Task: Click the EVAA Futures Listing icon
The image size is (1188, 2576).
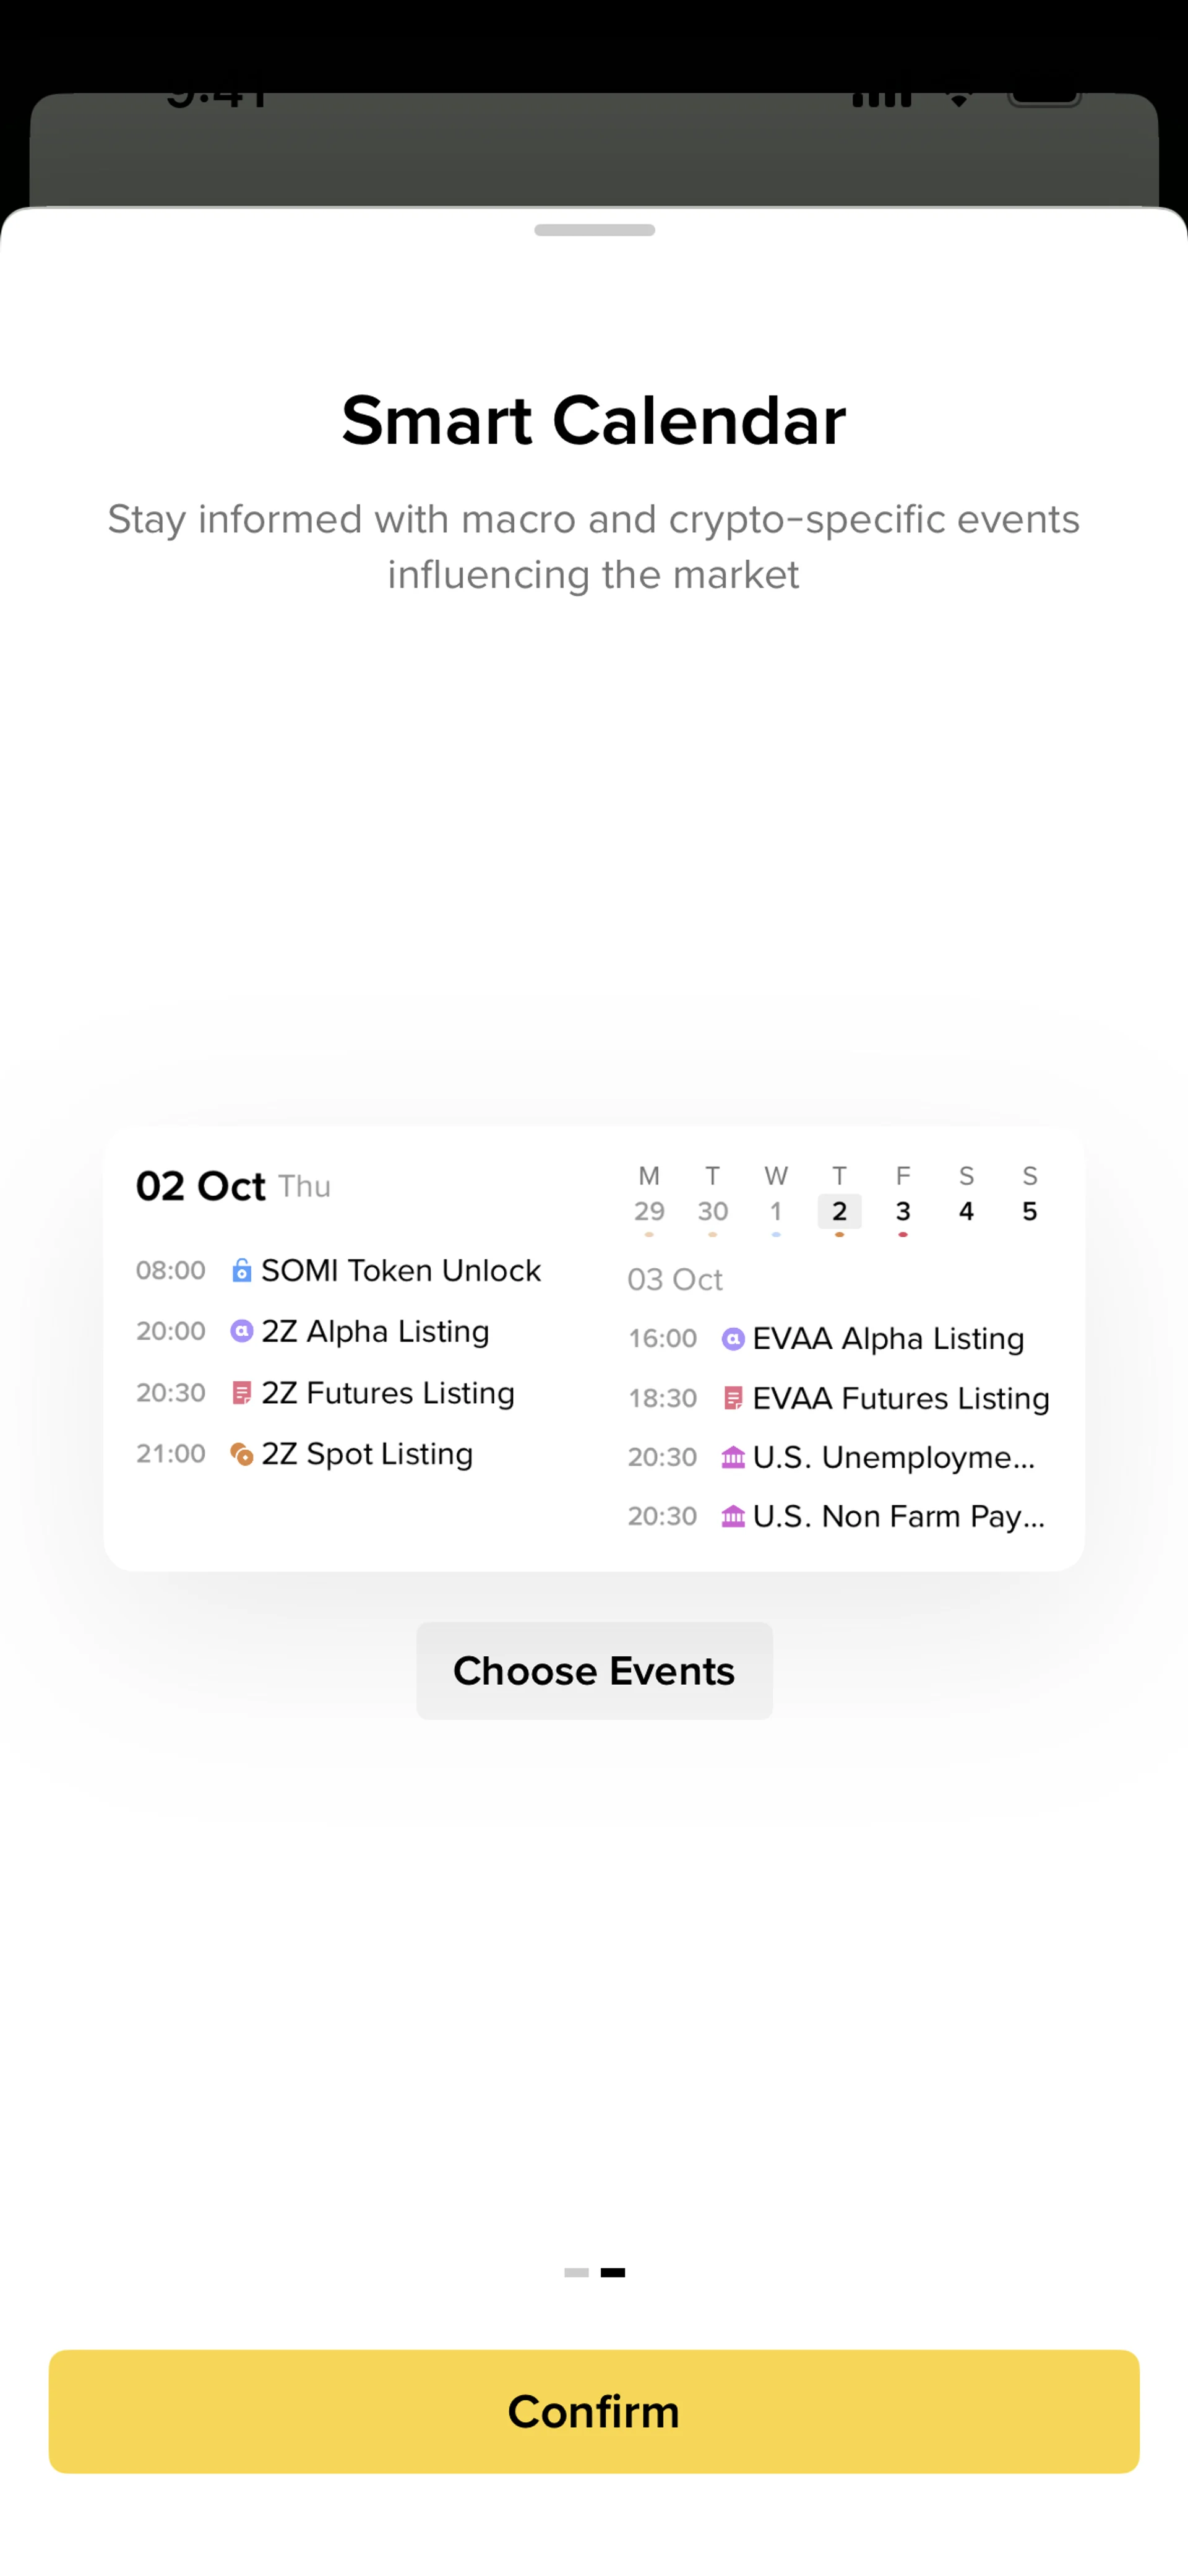Action: click(733, 1398)
